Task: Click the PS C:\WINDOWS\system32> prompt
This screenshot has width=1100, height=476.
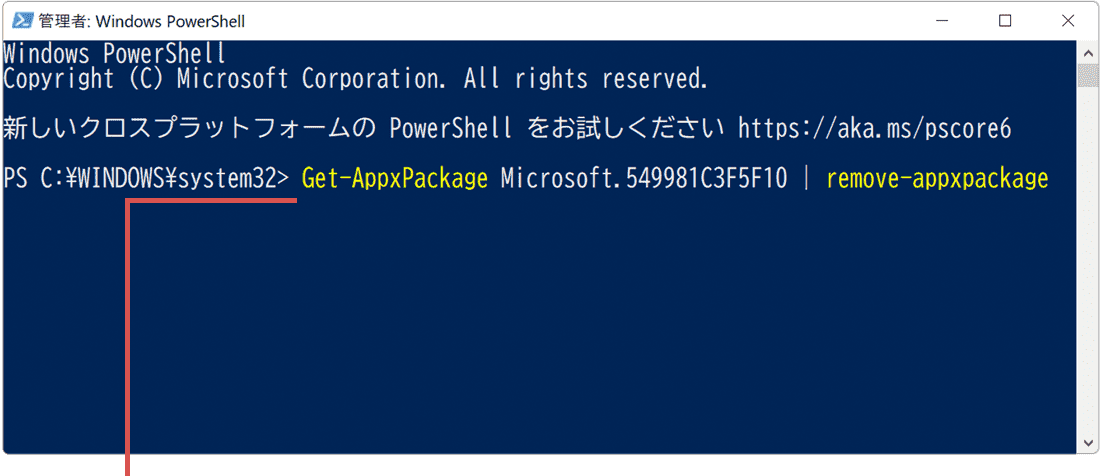Action: click(146, 179)
